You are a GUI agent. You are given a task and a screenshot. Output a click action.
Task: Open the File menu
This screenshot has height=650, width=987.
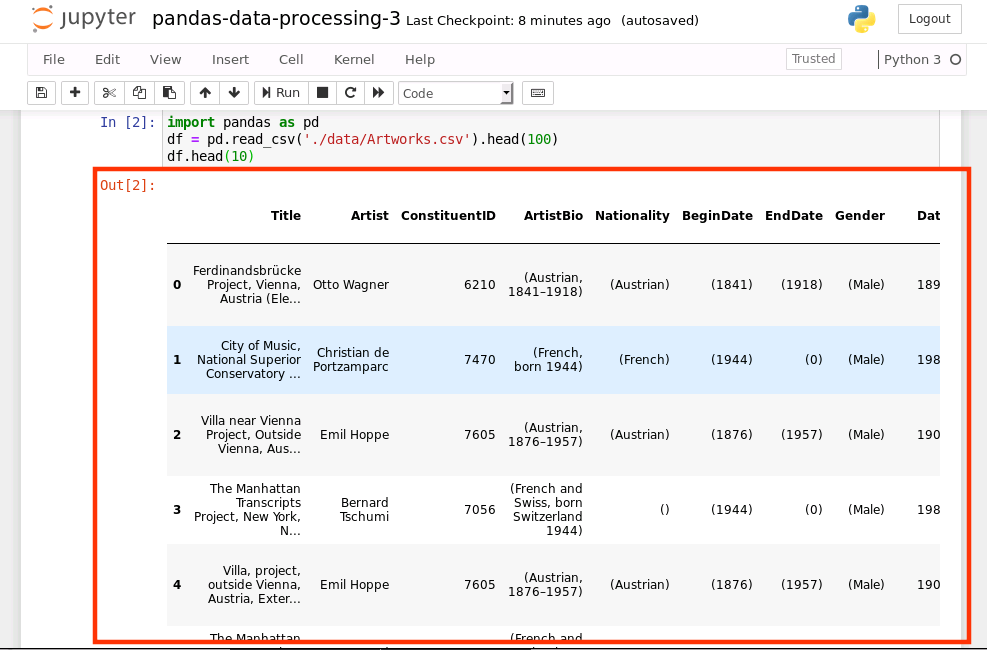coord(54,60)
